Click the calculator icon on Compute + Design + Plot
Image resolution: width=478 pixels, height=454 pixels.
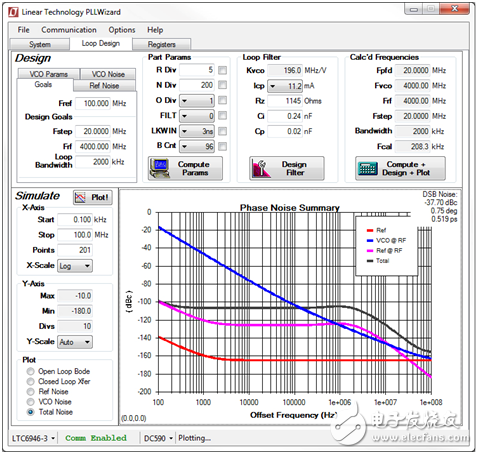[x=368, y=169]
